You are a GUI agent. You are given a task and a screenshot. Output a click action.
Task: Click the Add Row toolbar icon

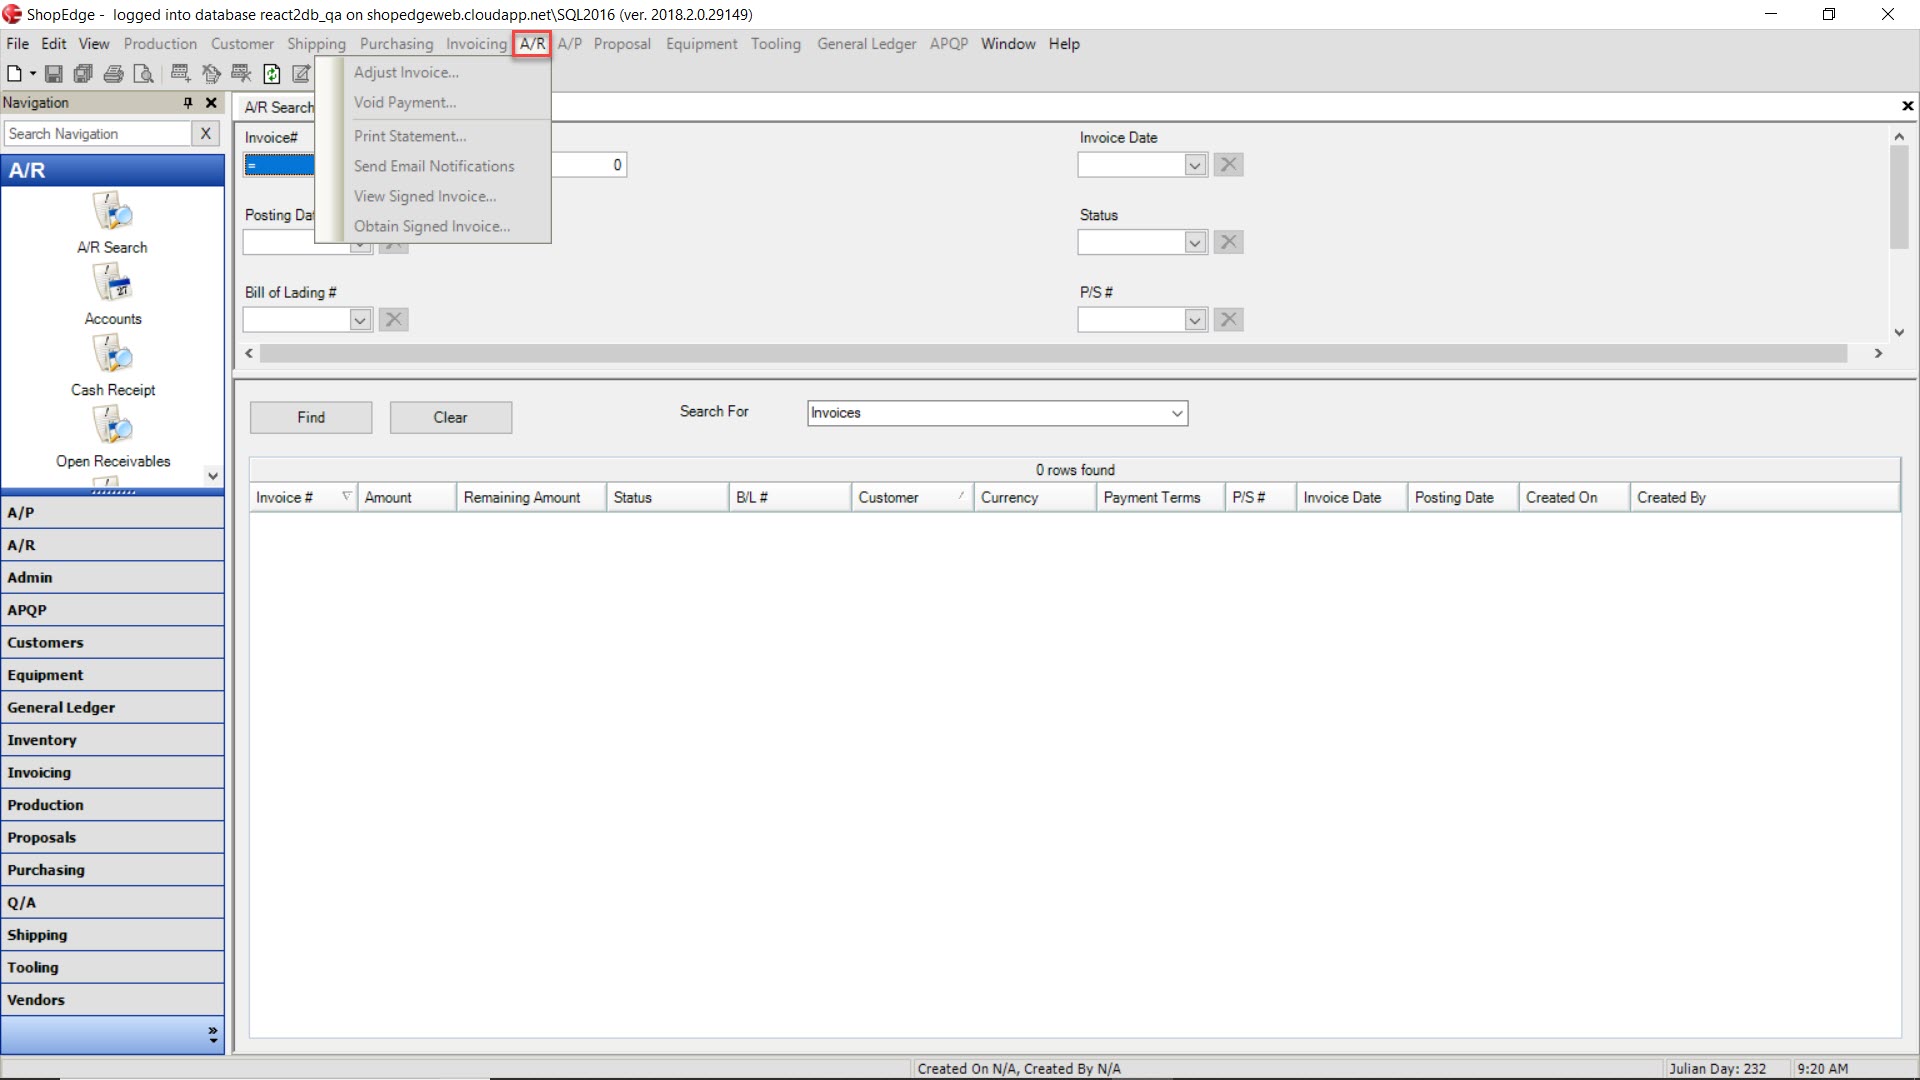click(181, 73)
